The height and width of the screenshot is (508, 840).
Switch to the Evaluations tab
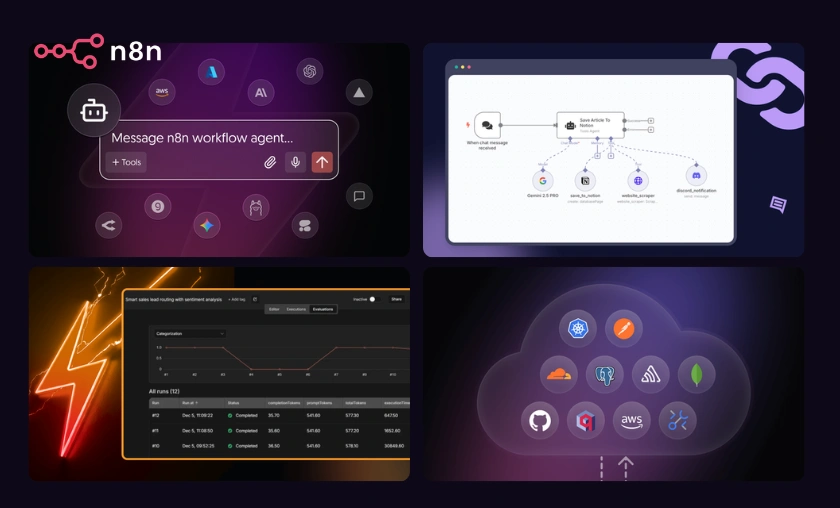[323, 309]
